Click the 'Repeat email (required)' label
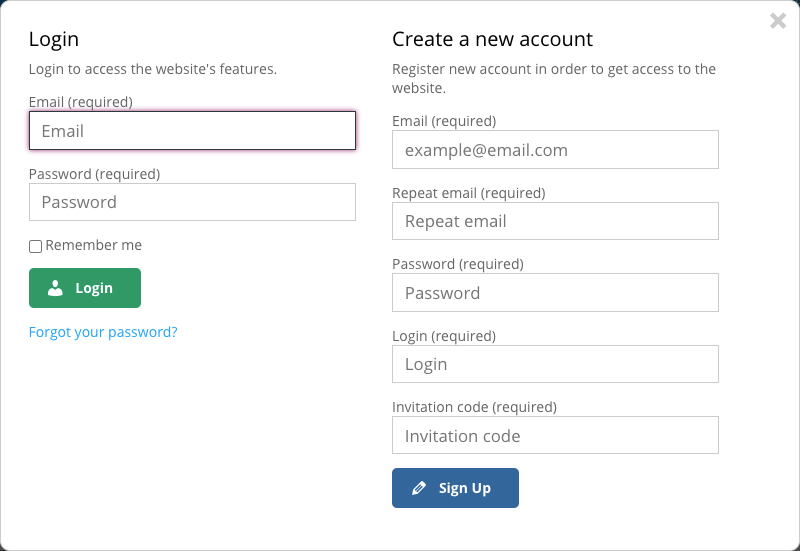Screen dimensions: 800x551 pos(469,193)
